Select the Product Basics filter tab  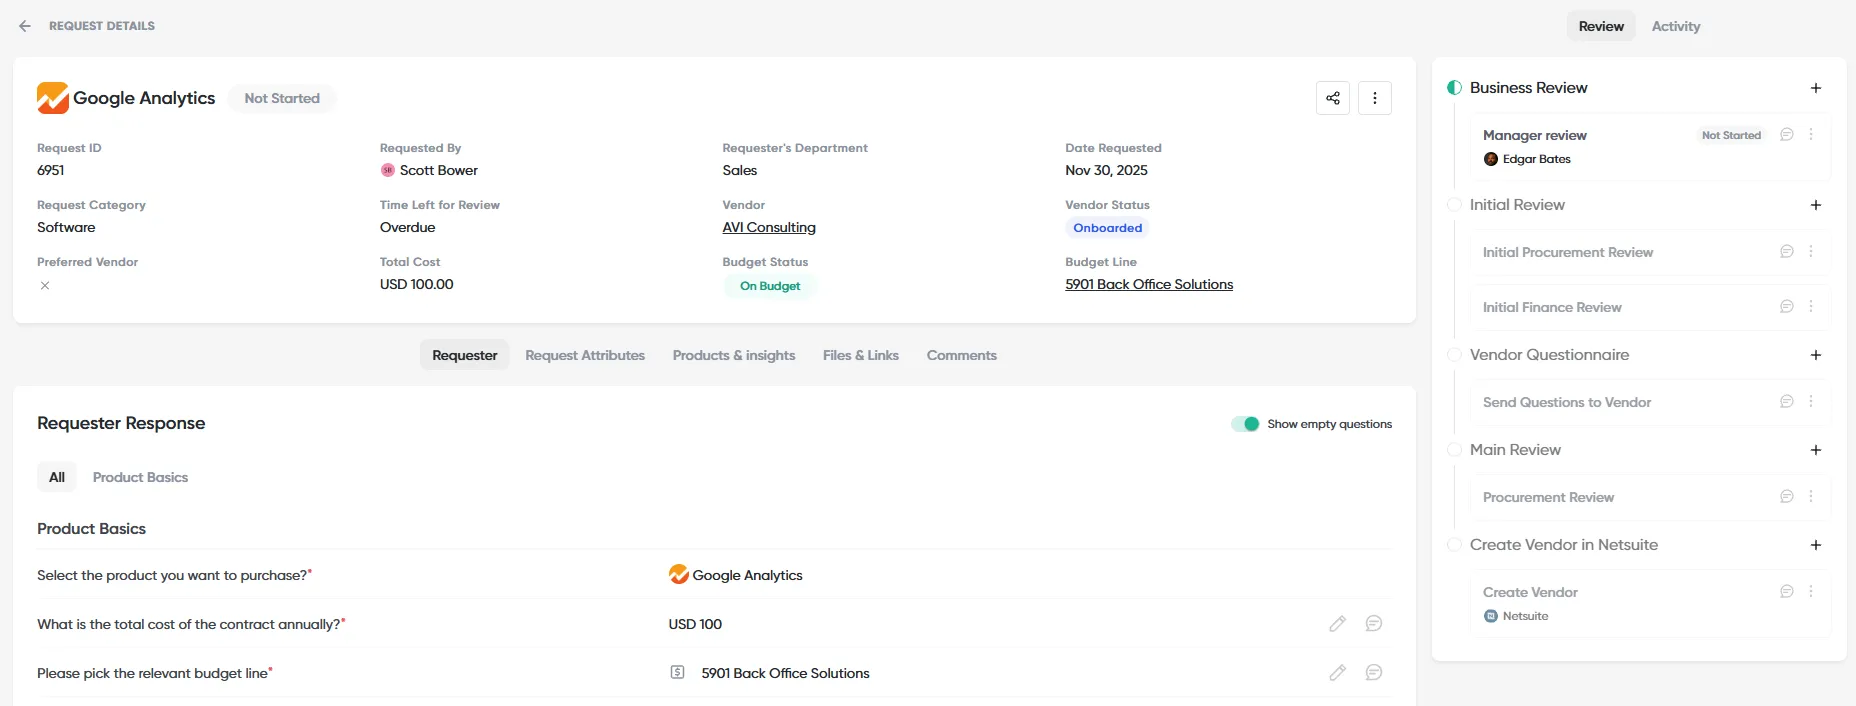point(140,477)
